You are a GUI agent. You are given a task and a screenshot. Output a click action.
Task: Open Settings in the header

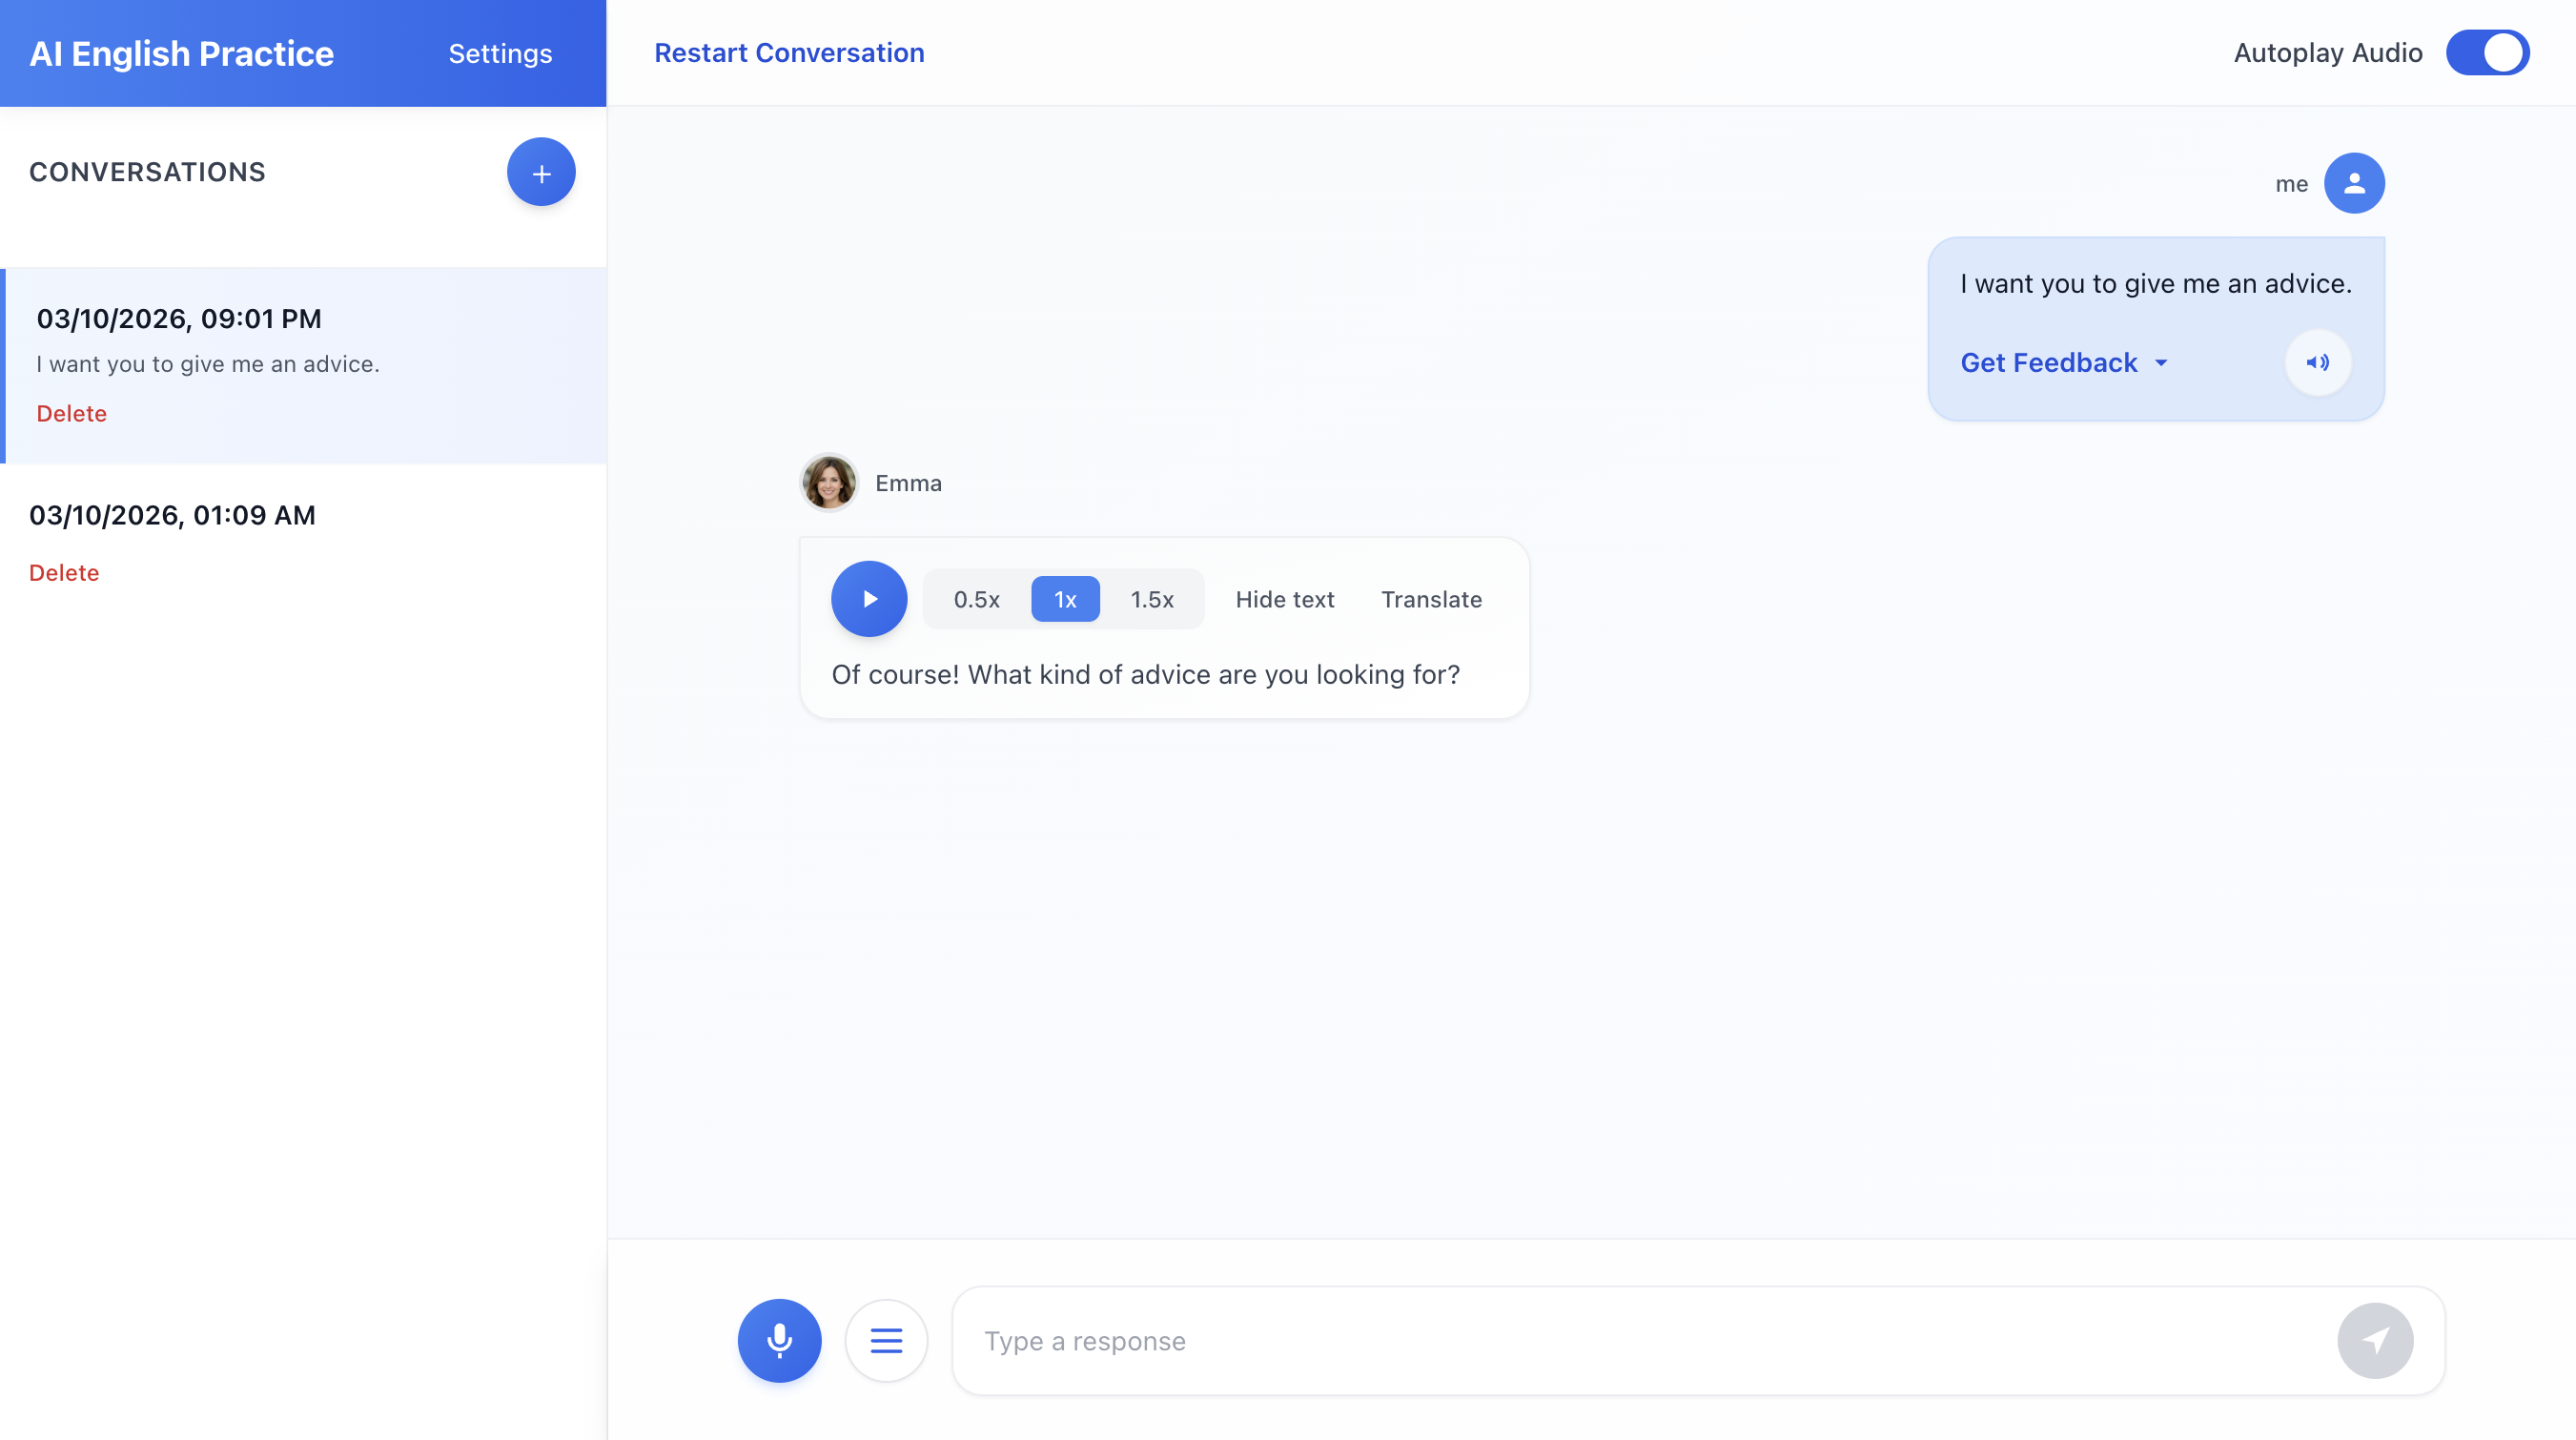click(500, 54)
